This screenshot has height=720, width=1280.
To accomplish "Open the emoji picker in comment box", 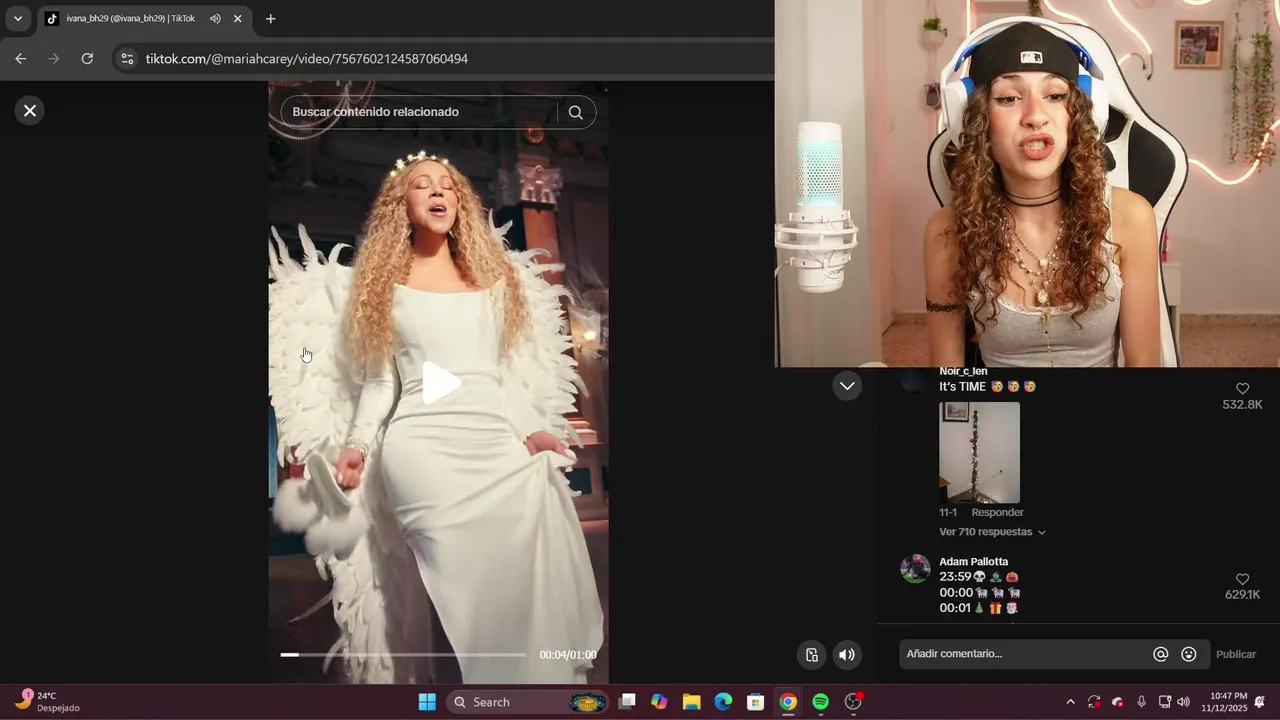I will 1189,654.
